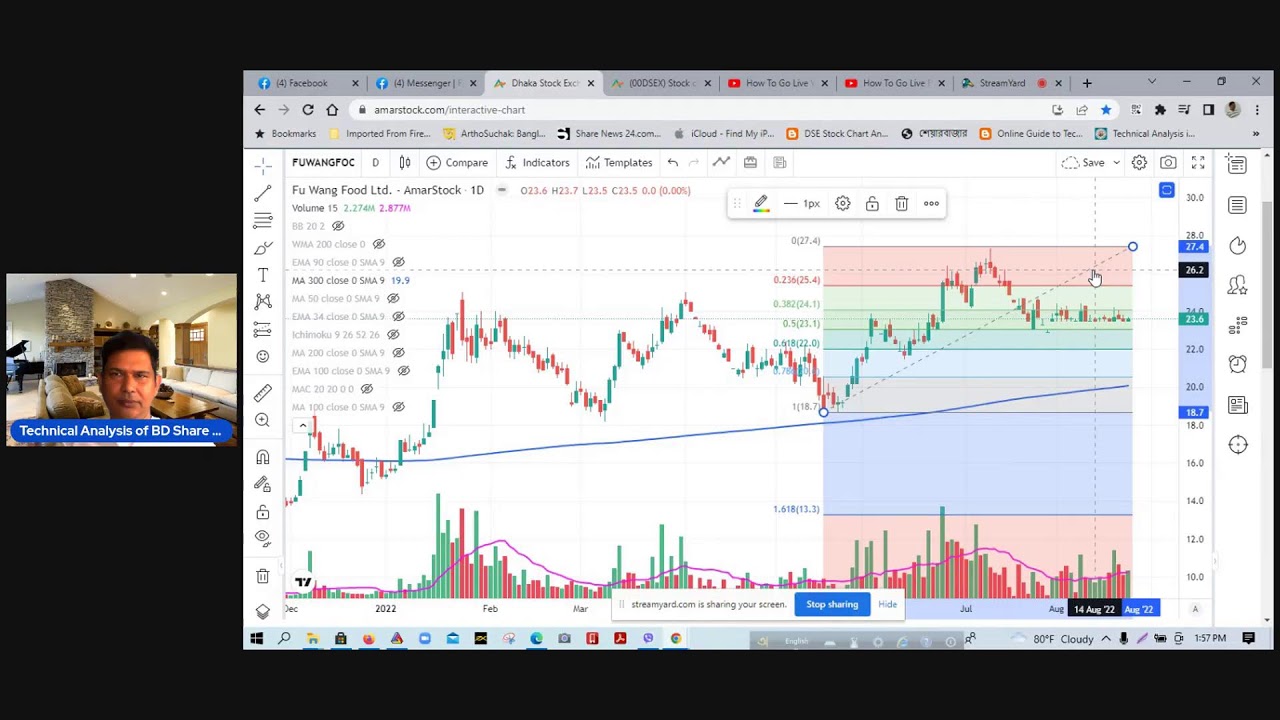Open Chrome tab search chevron
Viewport: 1280px width, 720px height.
(1152, 82)
